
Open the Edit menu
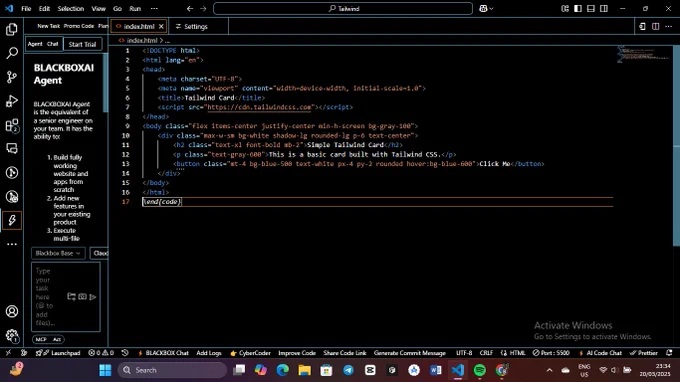44,9
